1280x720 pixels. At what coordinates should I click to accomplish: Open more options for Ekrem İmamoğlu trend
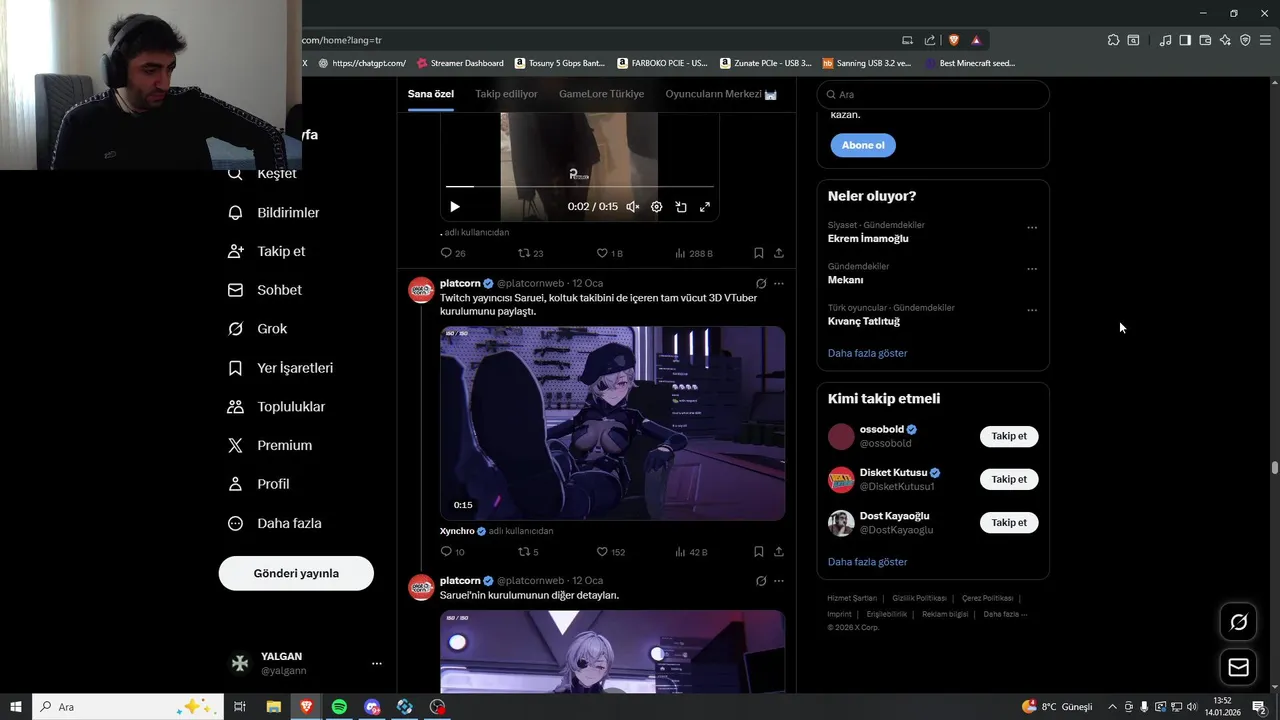1032,228
